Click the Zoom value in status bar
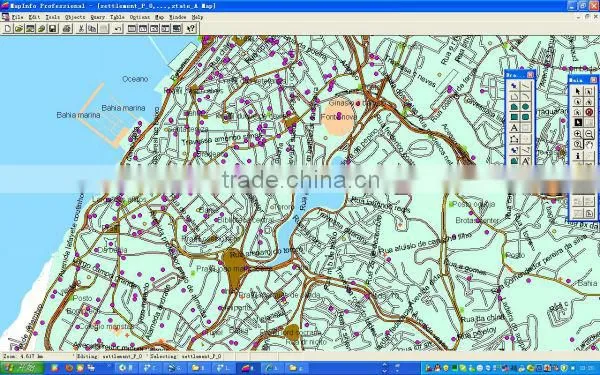Screen dimensions: 600x375 [22, 356]
